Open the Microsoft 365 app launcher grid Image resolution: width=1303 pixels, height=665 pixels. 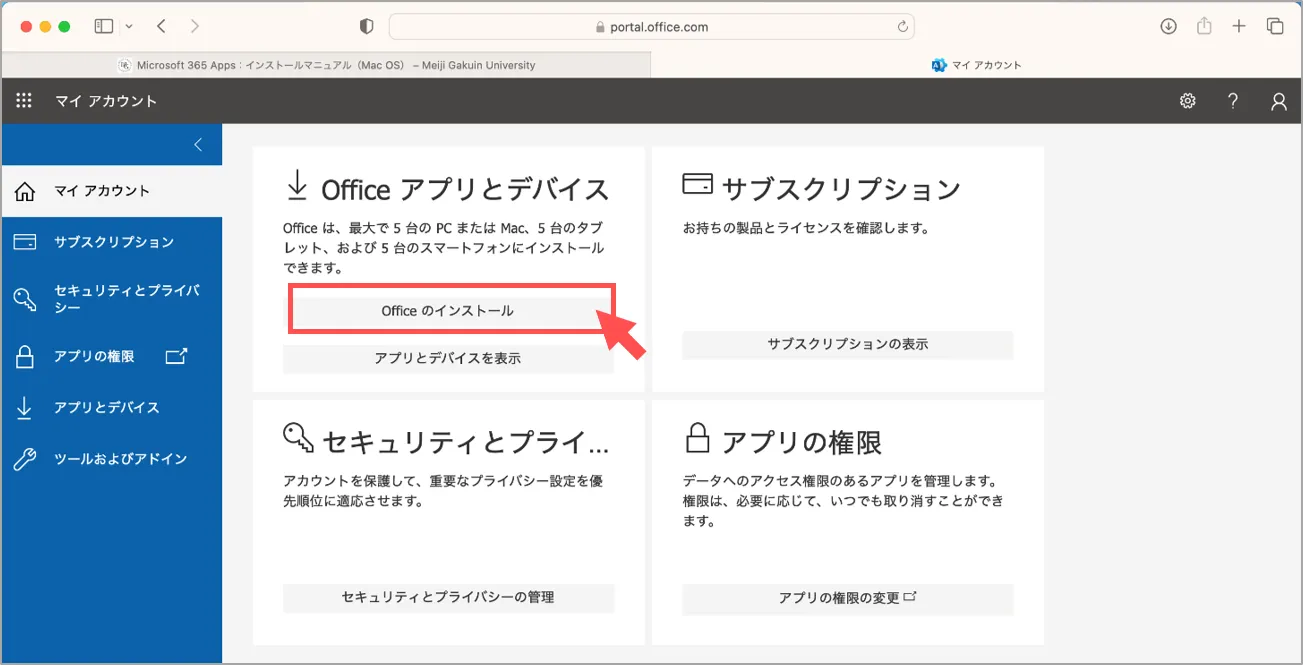point(24,101)
